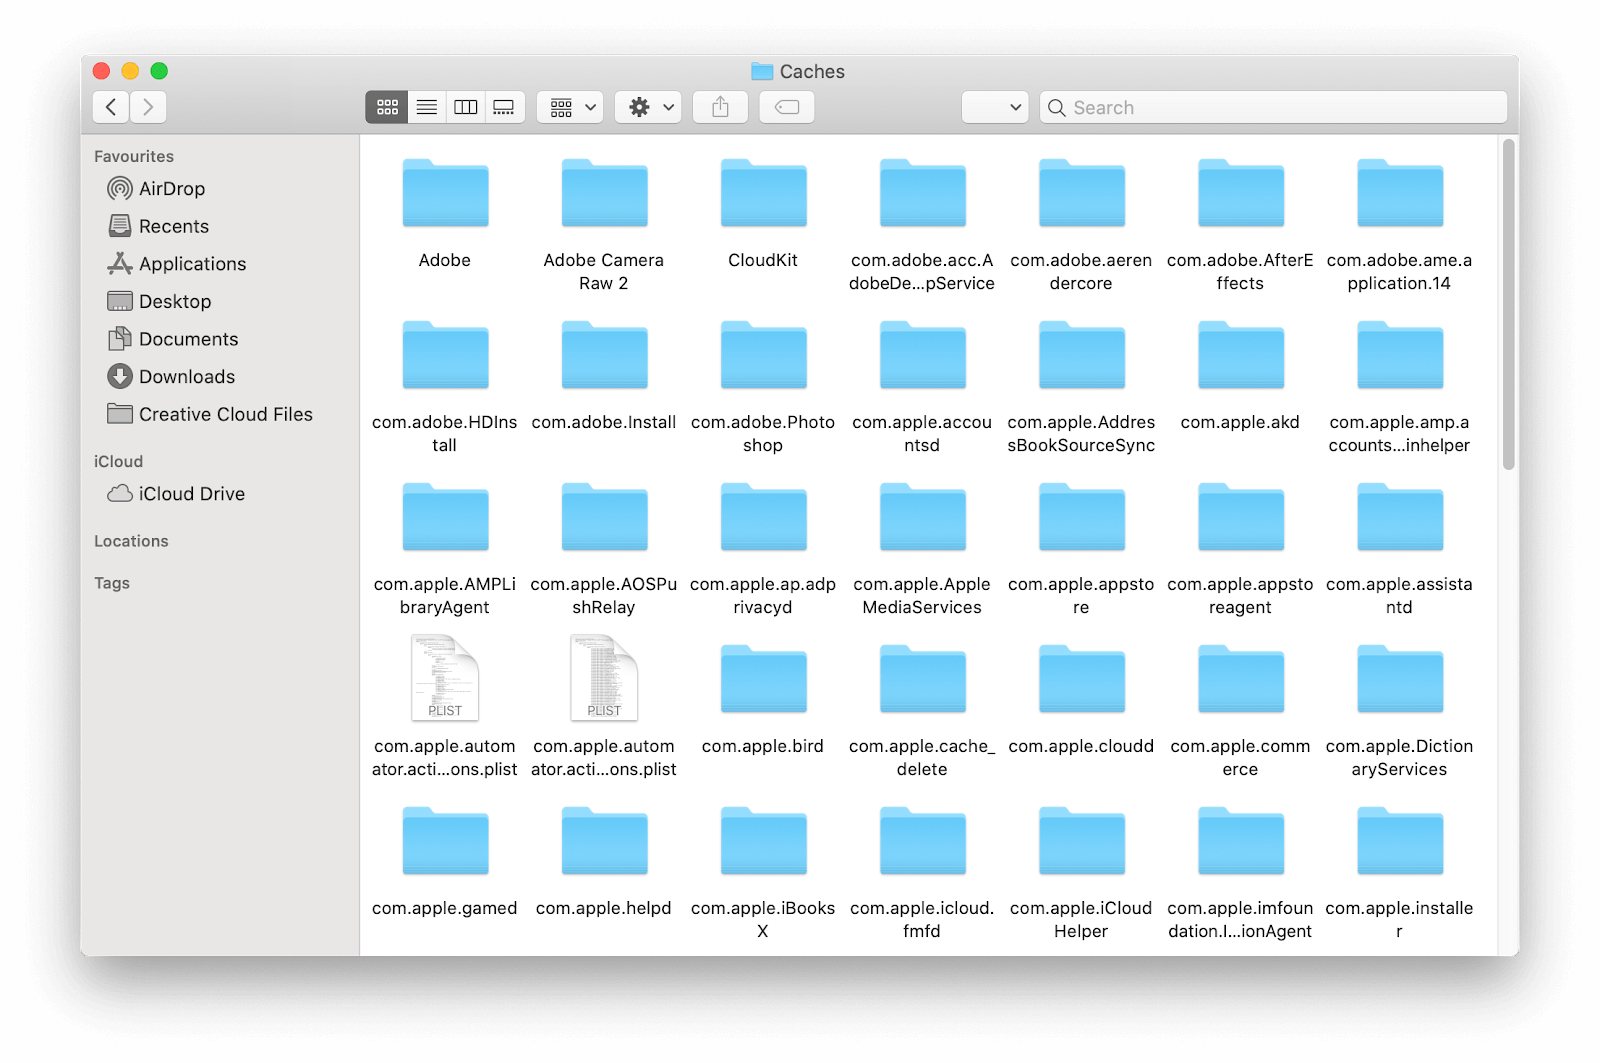Viewport: 1600px width, 1063px height.
Task: Select the com.apple.bird folder
Action: coord(763,680)
